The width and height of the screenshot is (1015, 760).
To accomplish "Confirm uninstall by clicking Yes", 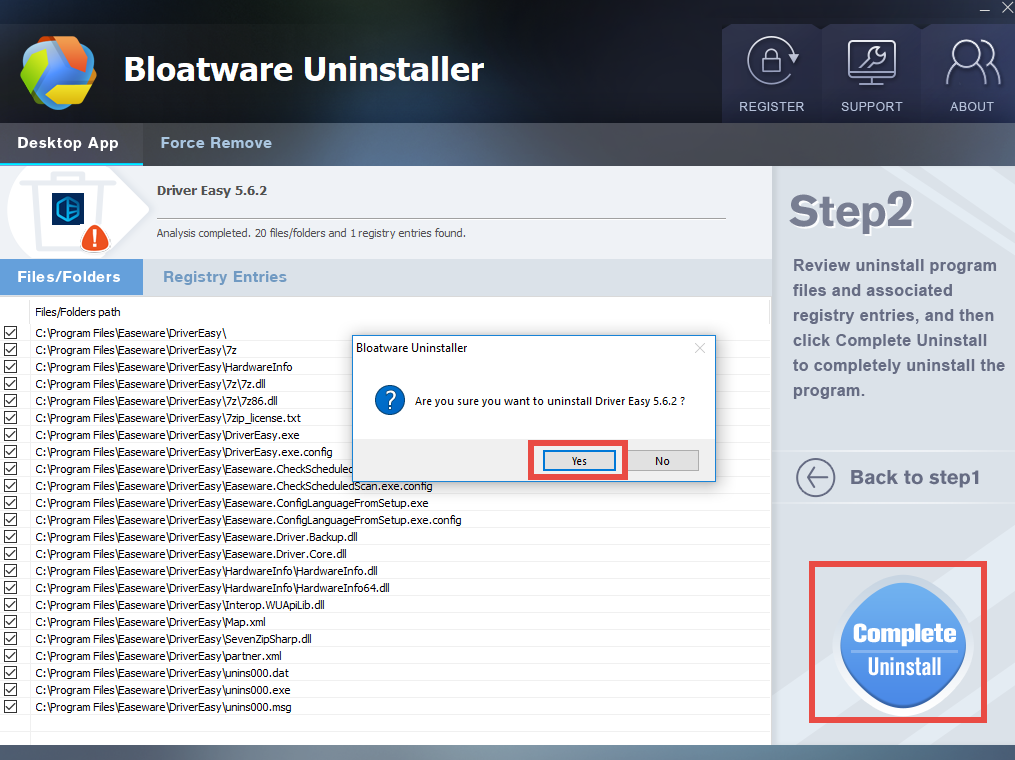I will pyautogui.click(x=579, y=461).
